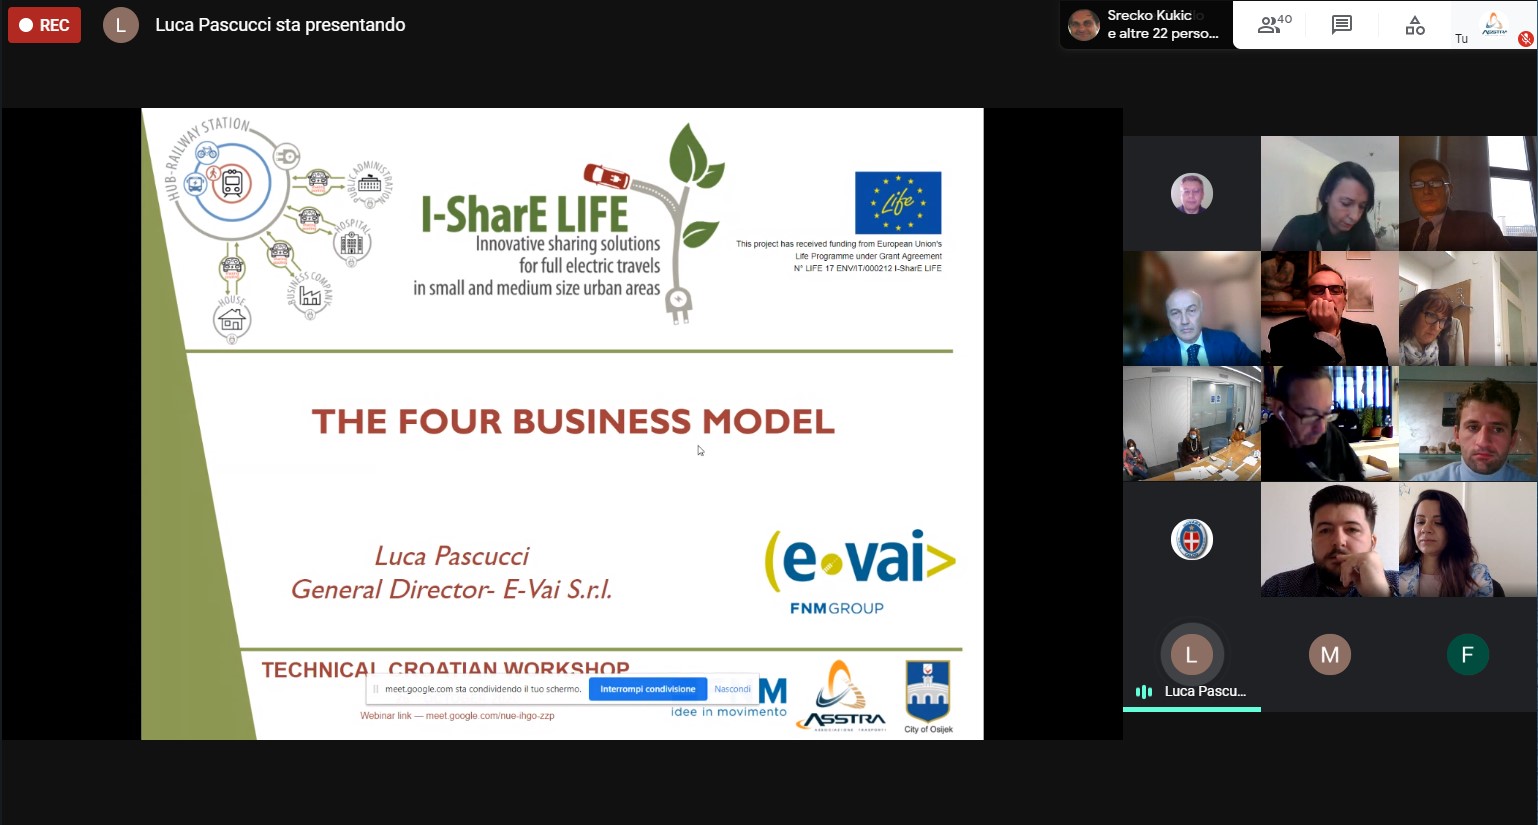Open the activities shapes icon
Image resolution: width=1538 pixels, height=825 pixels.
point(1415,25)
